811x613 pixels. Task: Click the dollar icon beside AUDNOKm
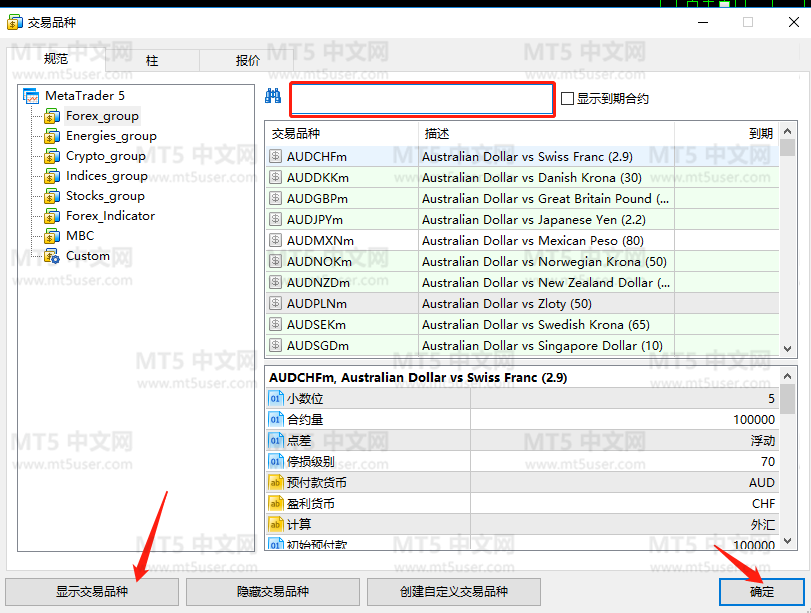click(276, 261)
